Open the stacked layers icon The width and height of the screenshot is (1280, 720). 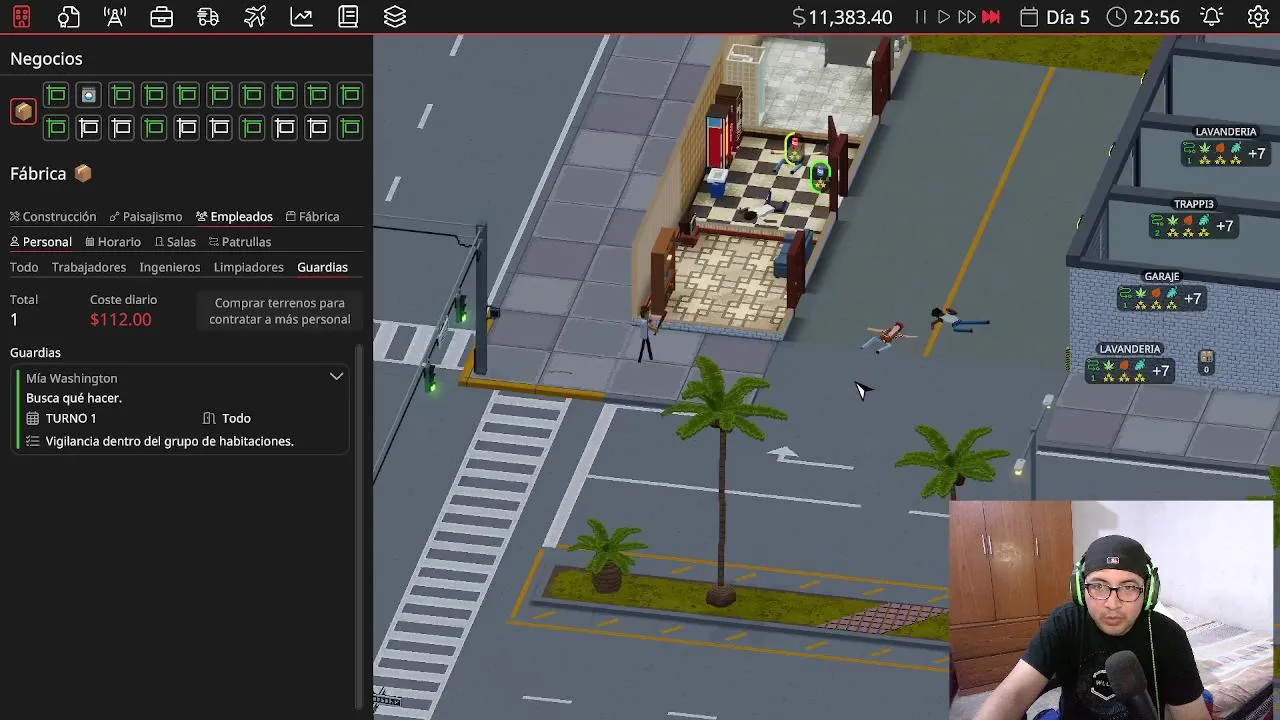pos(395,17)
